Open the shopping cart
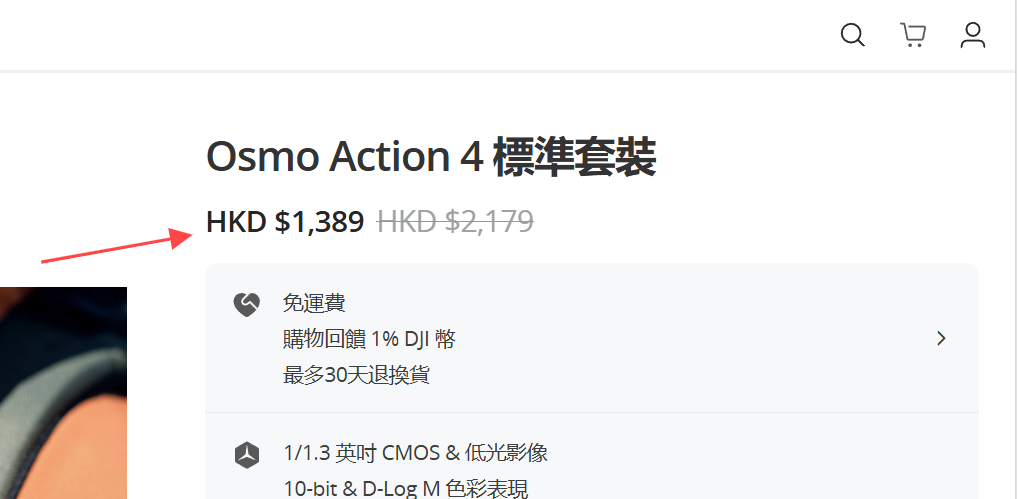Image resolution: width=1018 pixels, height=499 pixels. [x=913, y=36]
